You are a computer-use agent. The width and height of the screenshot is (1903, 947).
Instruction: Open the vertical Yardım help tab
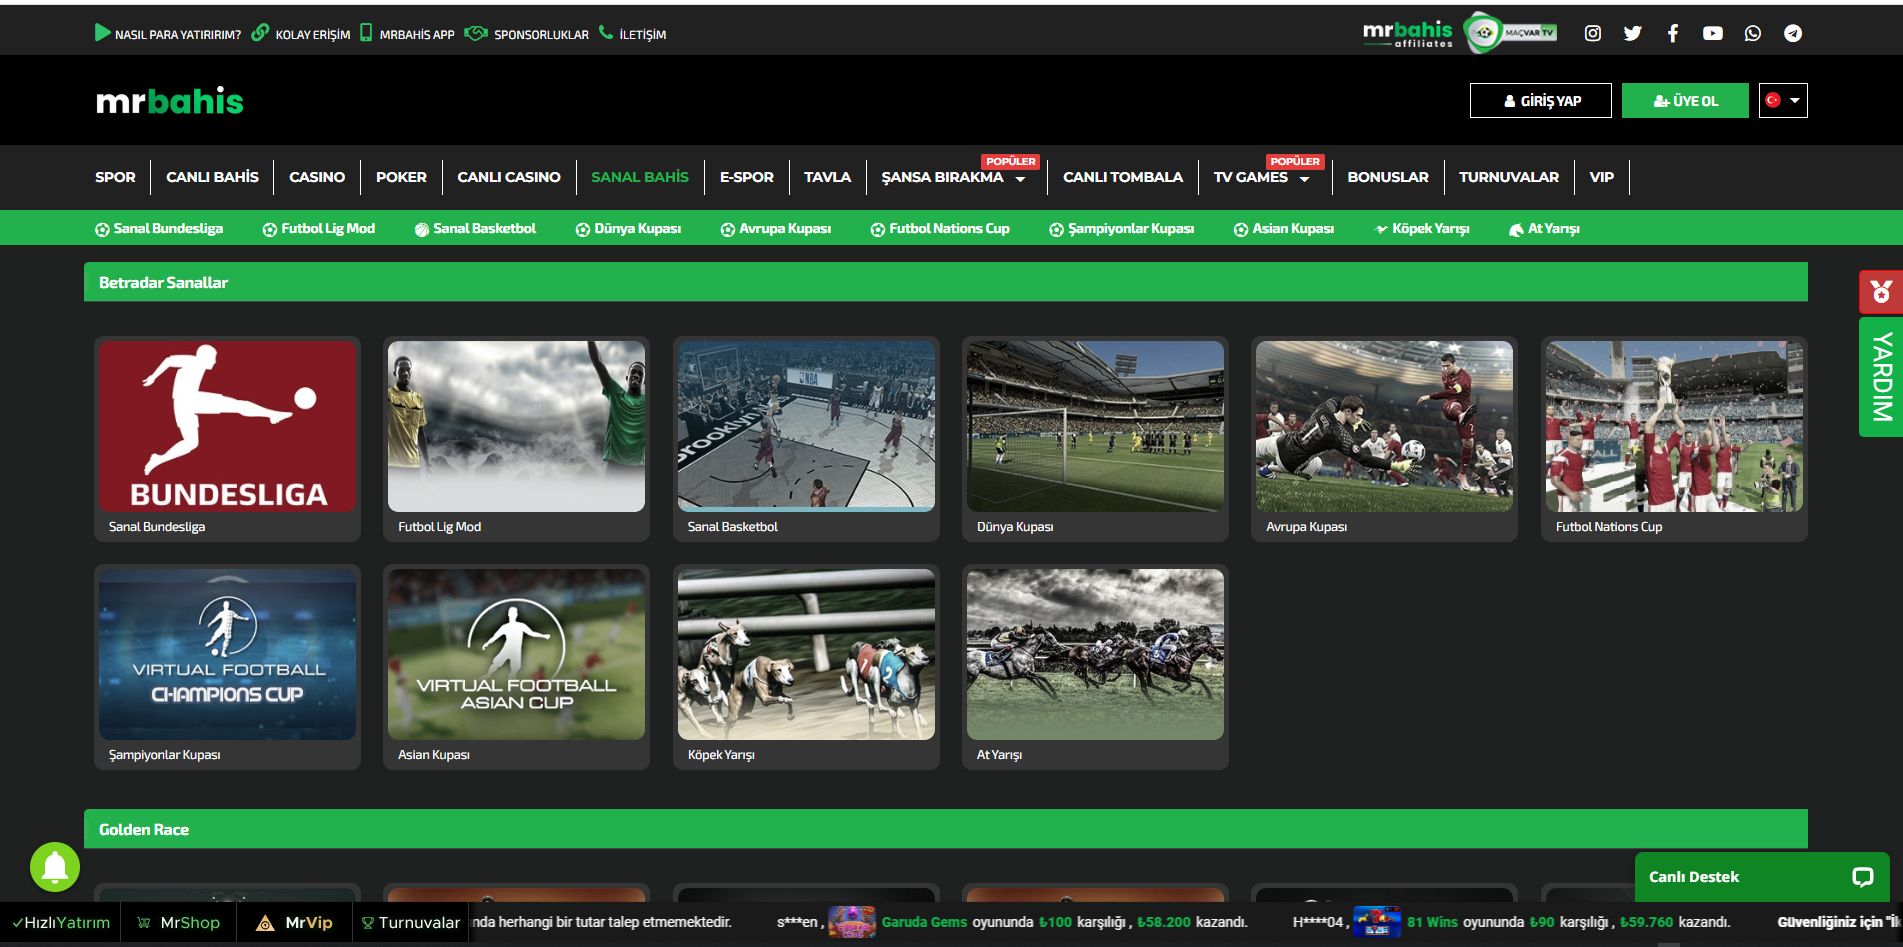tap(1880, 377)
